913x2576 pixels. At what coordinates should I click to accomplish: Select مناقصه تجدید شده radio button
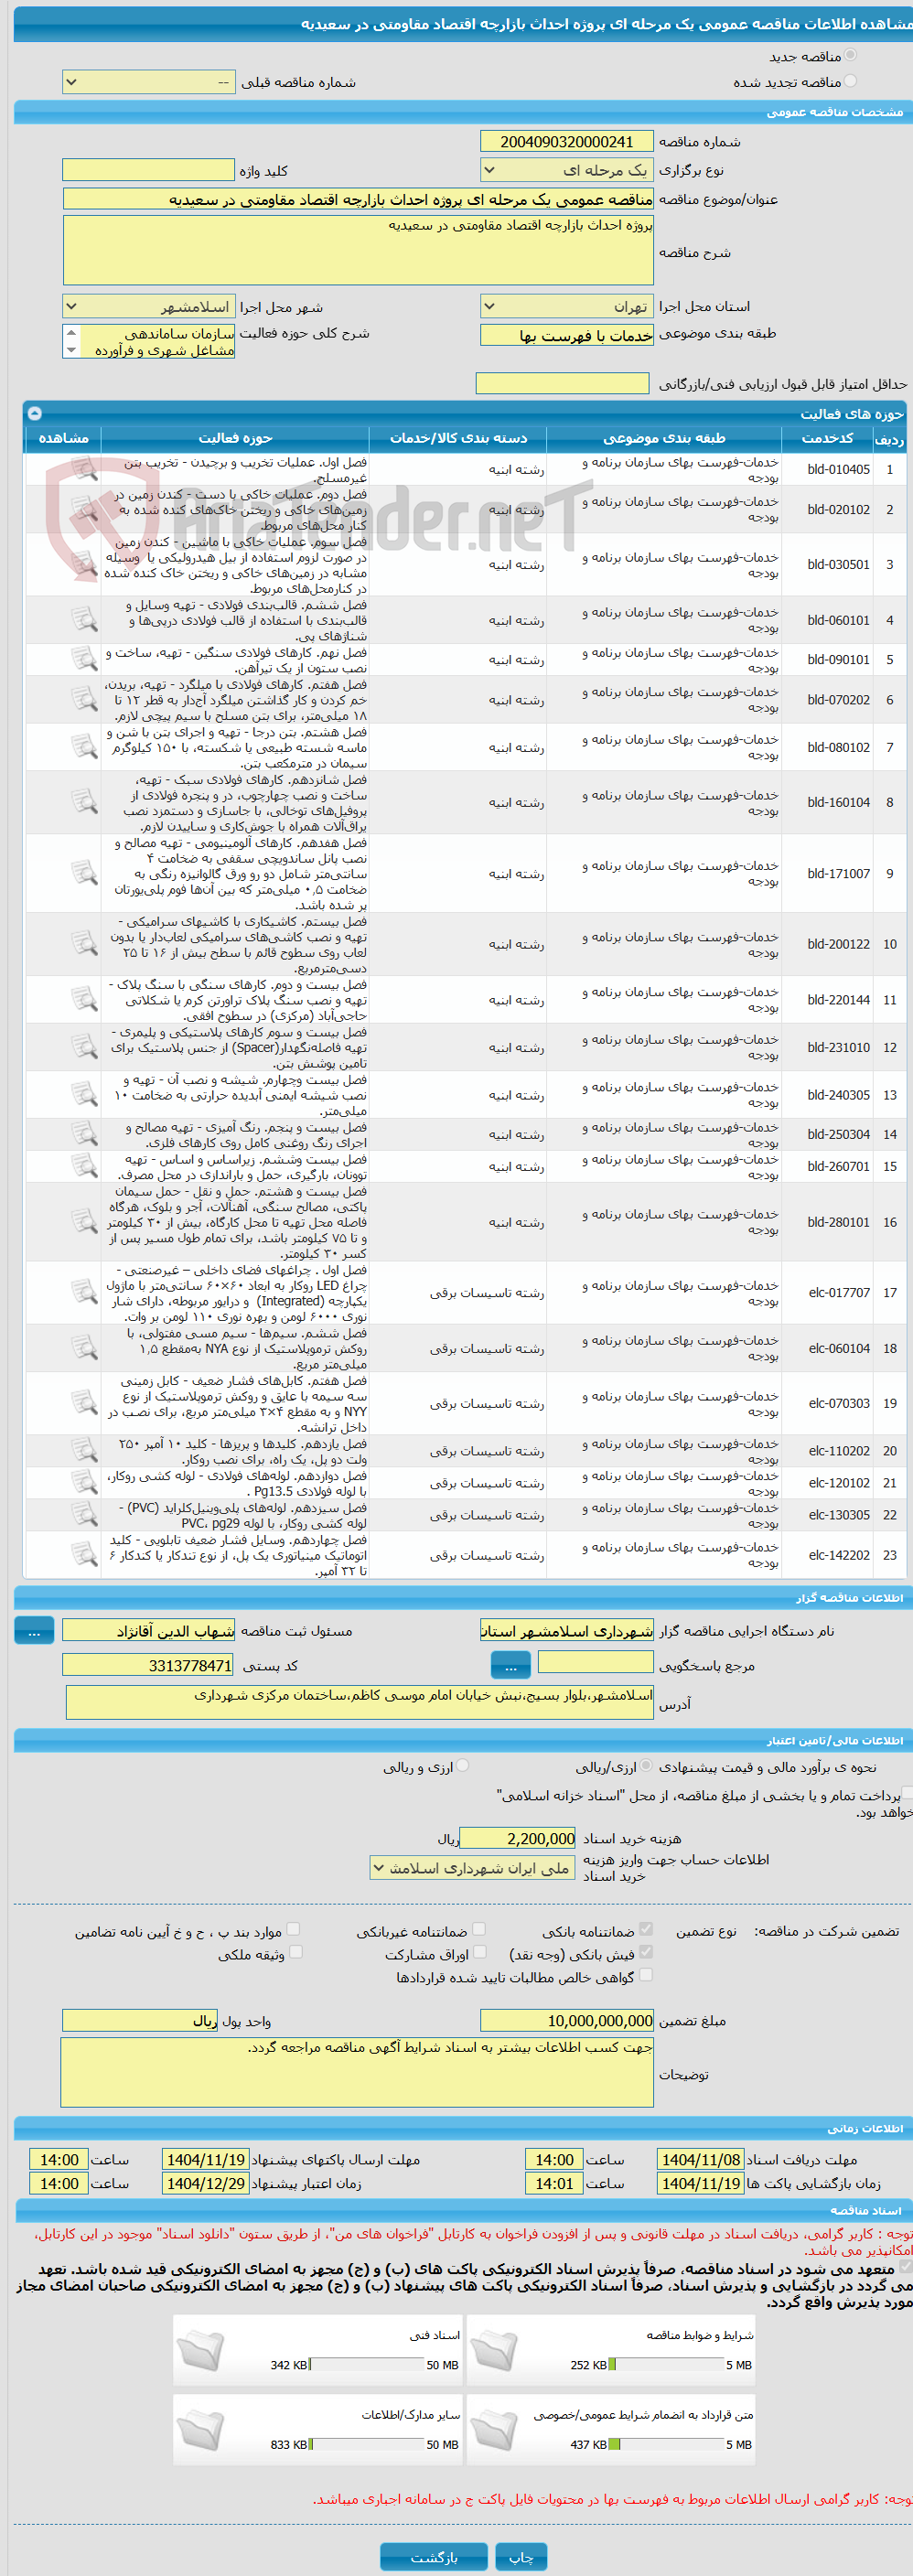[x=850, y=81]
